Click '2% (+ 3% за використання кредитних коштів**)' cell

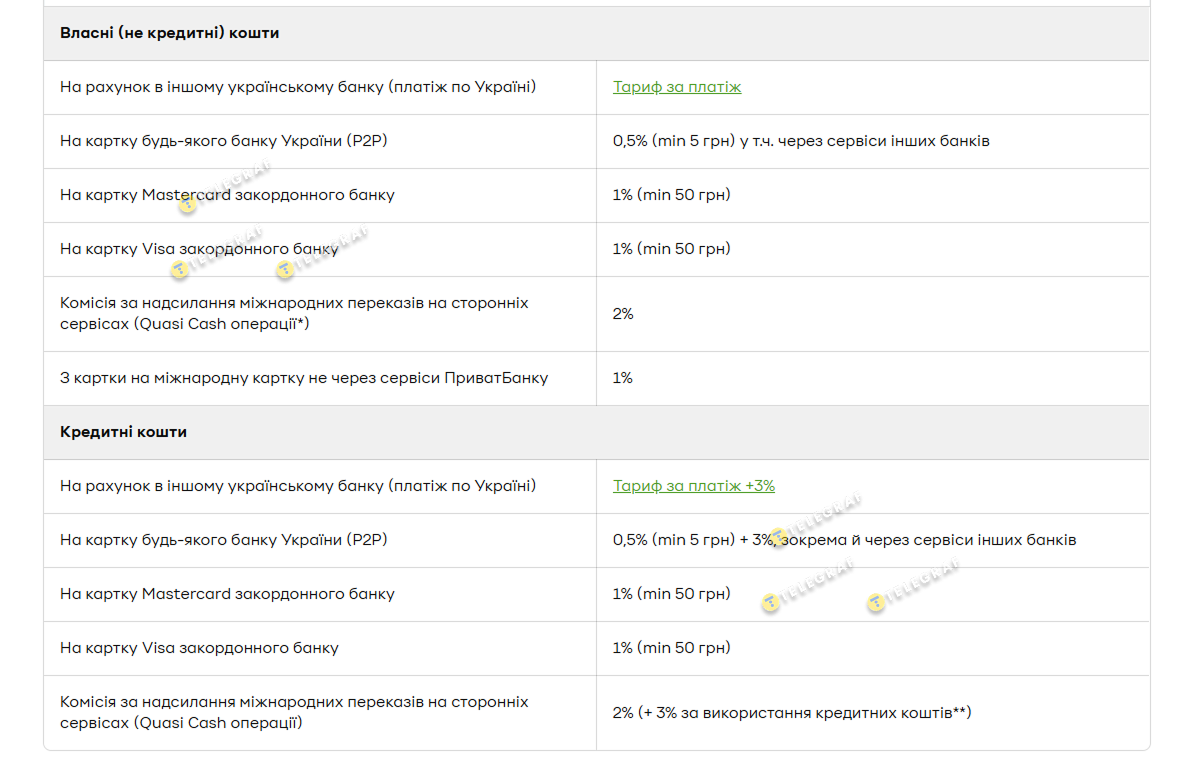[x=791, y=713]
